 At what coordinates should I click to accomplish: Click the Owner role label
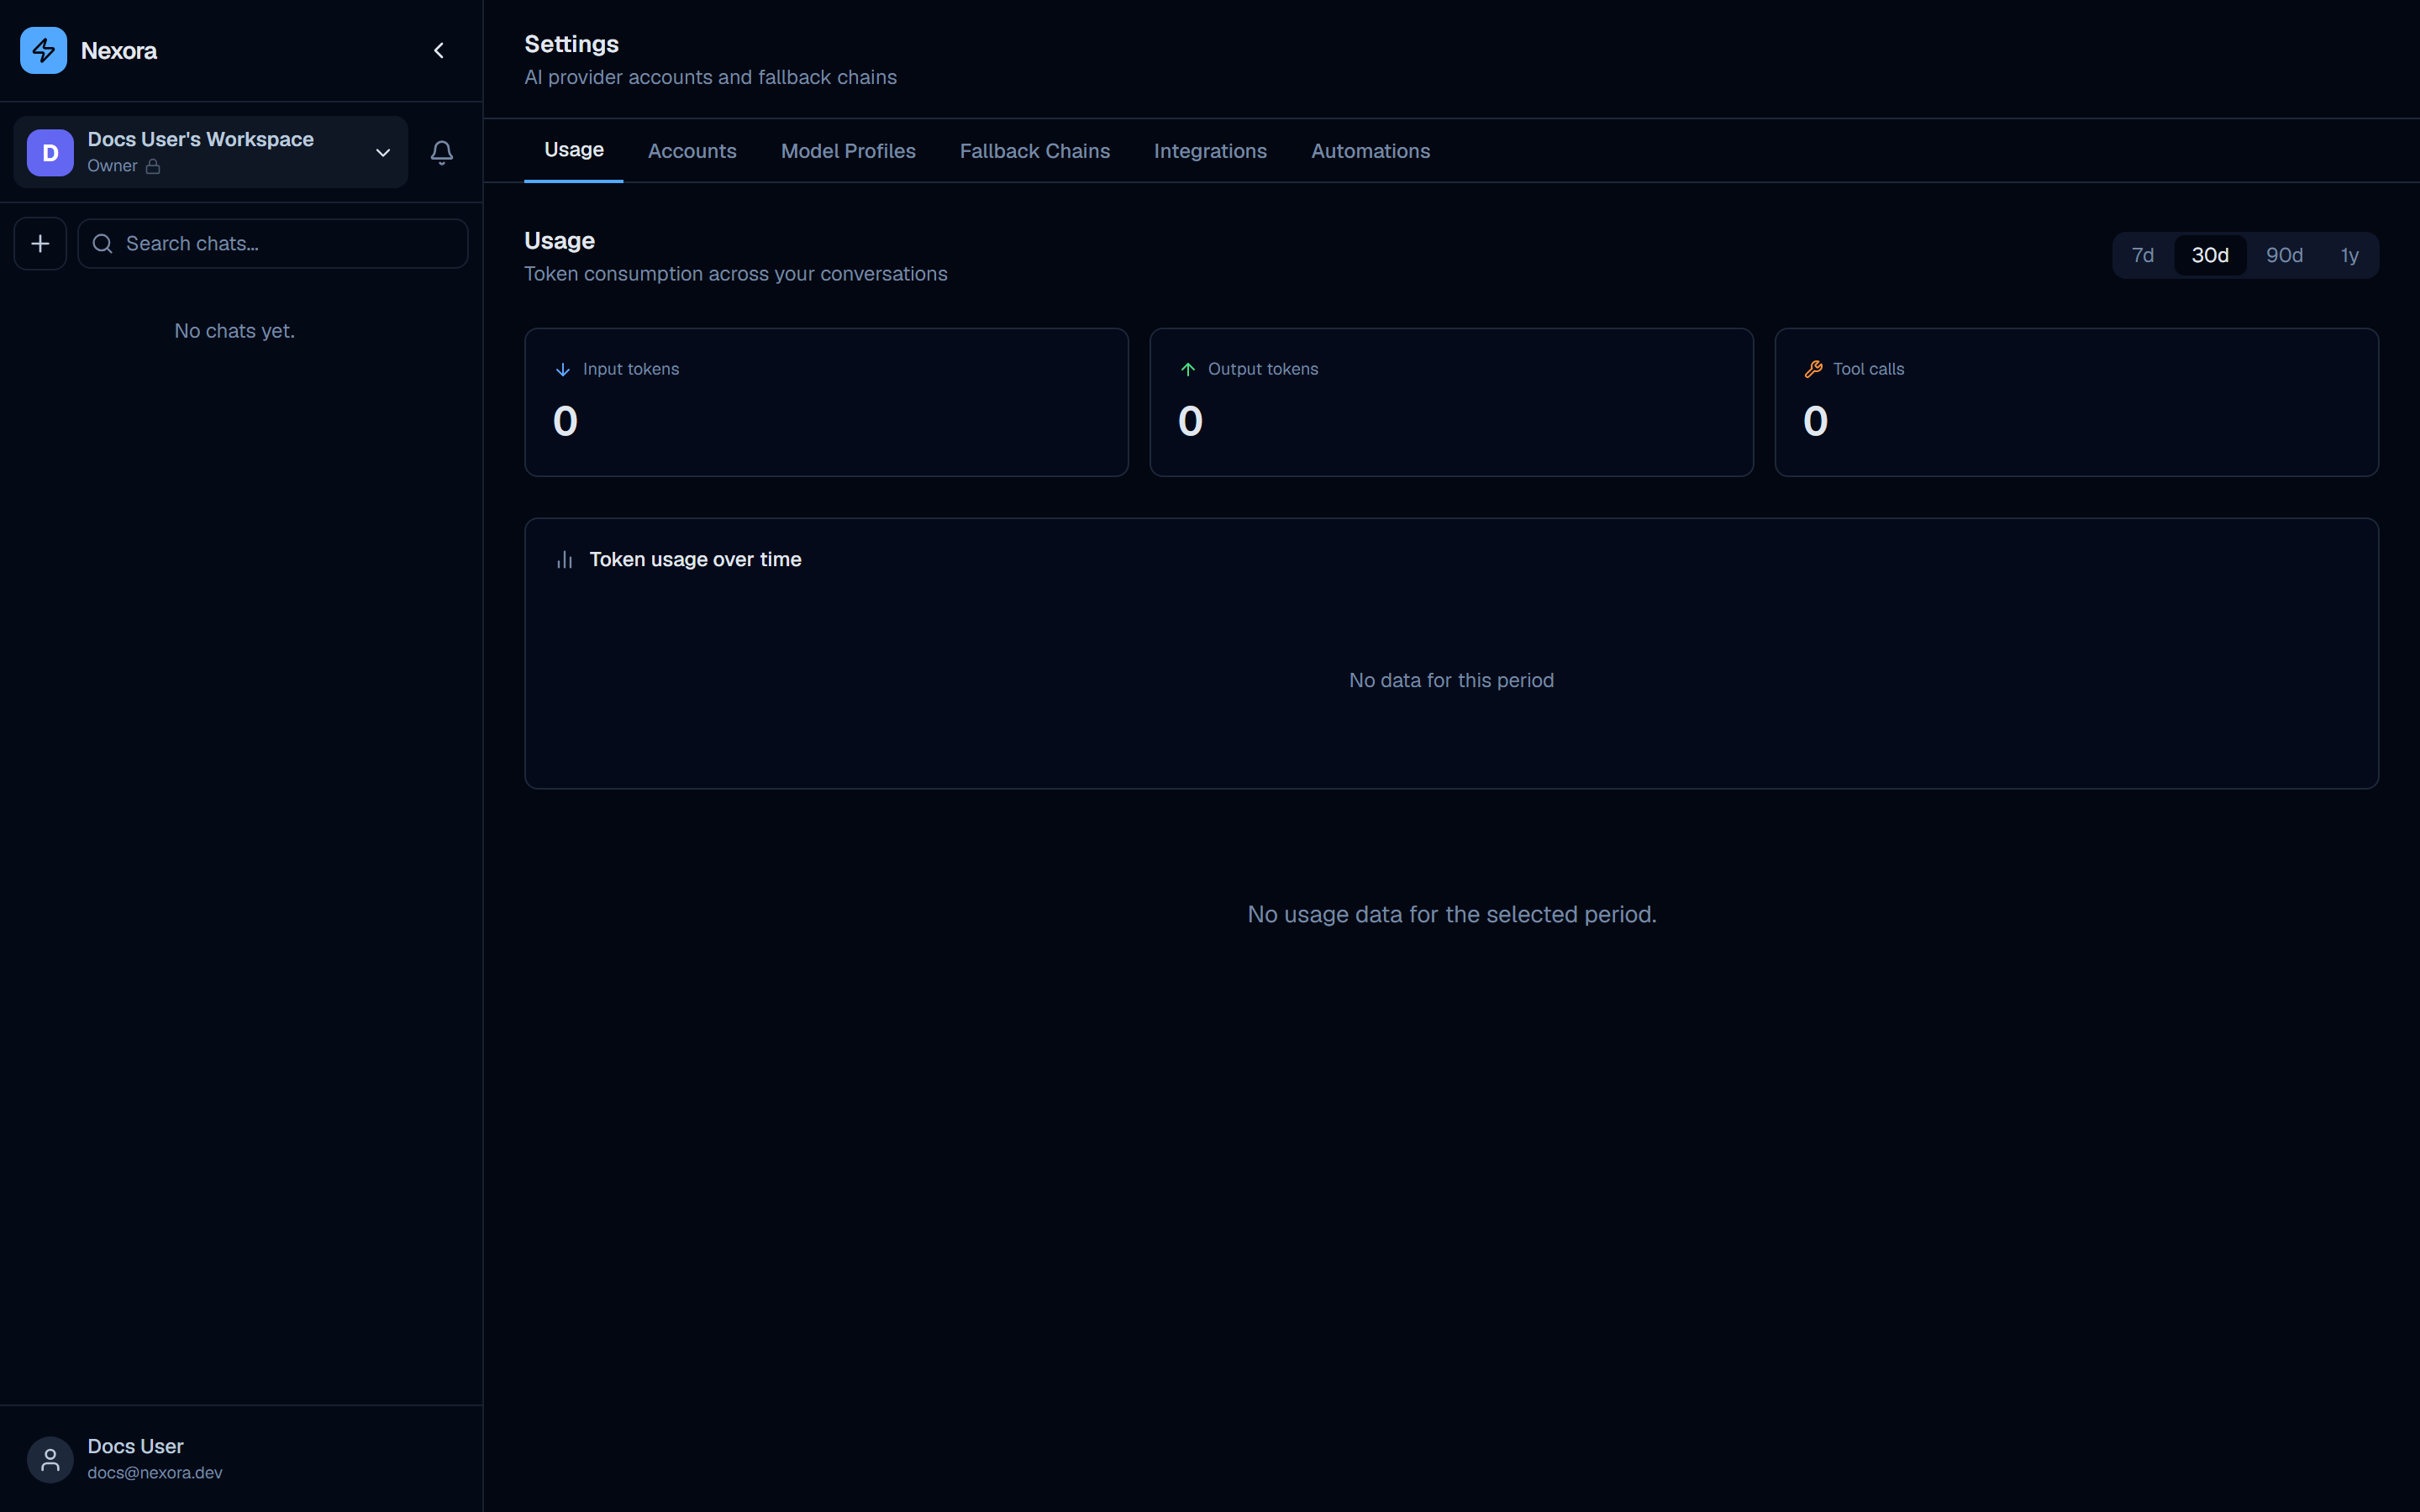[x=112, y=166]
